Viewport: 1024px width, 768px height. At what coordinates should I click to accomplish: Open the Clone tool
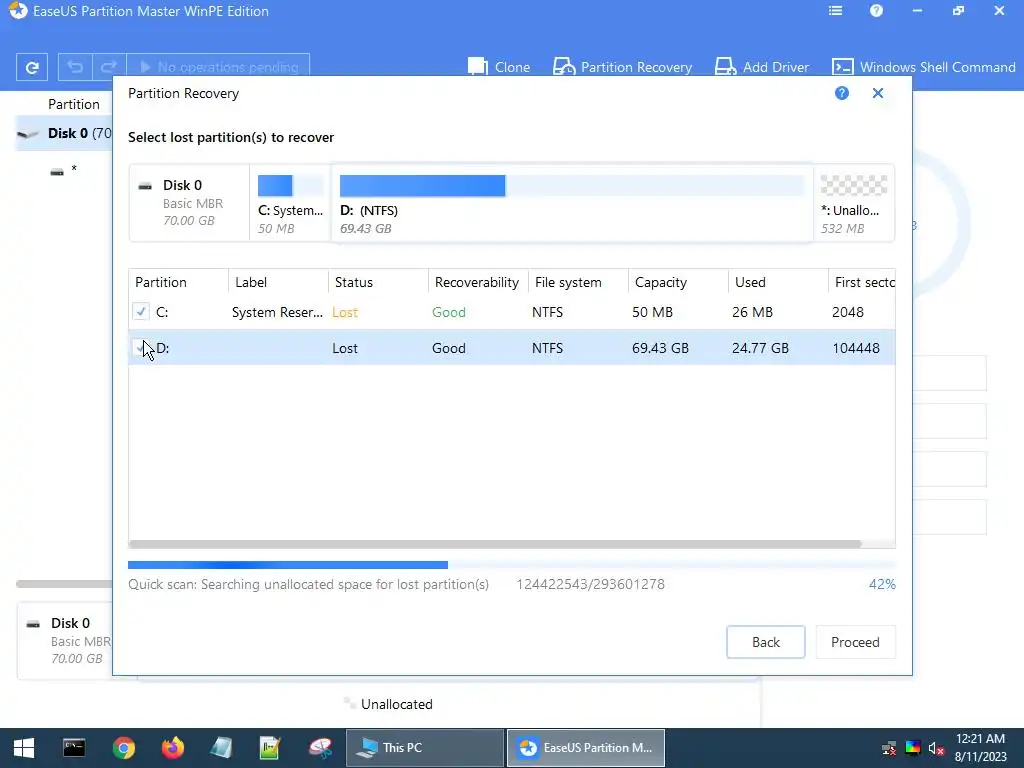coord(499,67)
